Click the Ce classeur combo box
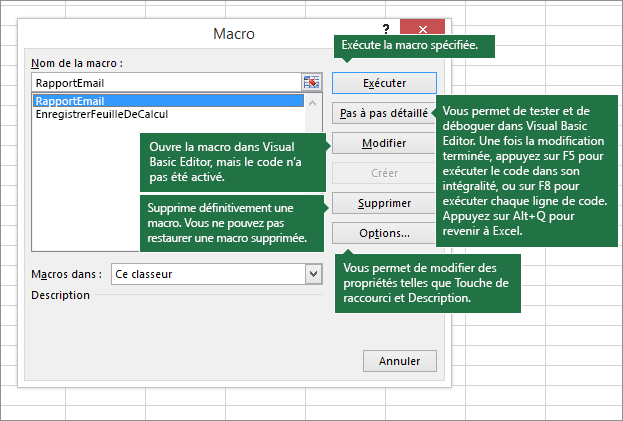Viewport: 623px width, 421px height. tap(217, 274)
